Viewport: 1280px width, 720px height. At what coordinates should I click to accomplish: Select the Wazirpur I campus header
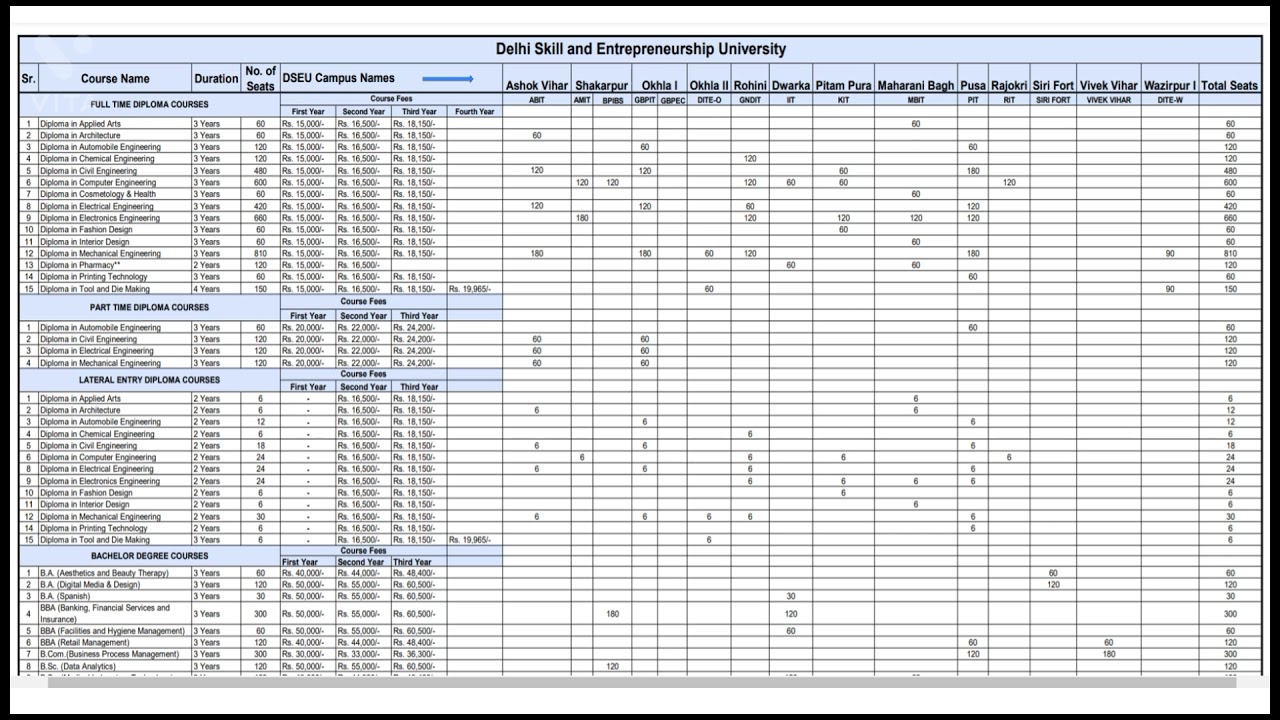pos(1170,86)
